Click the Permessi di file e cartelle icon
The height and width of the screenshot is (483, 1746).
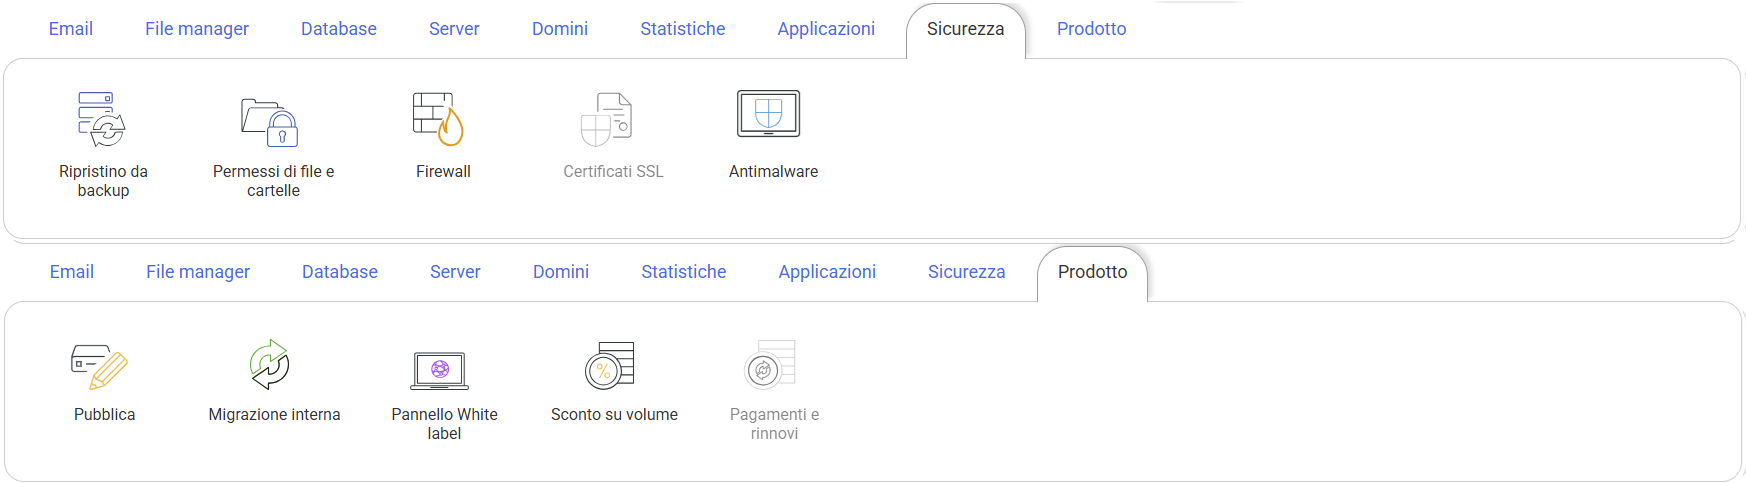[270, 122]
